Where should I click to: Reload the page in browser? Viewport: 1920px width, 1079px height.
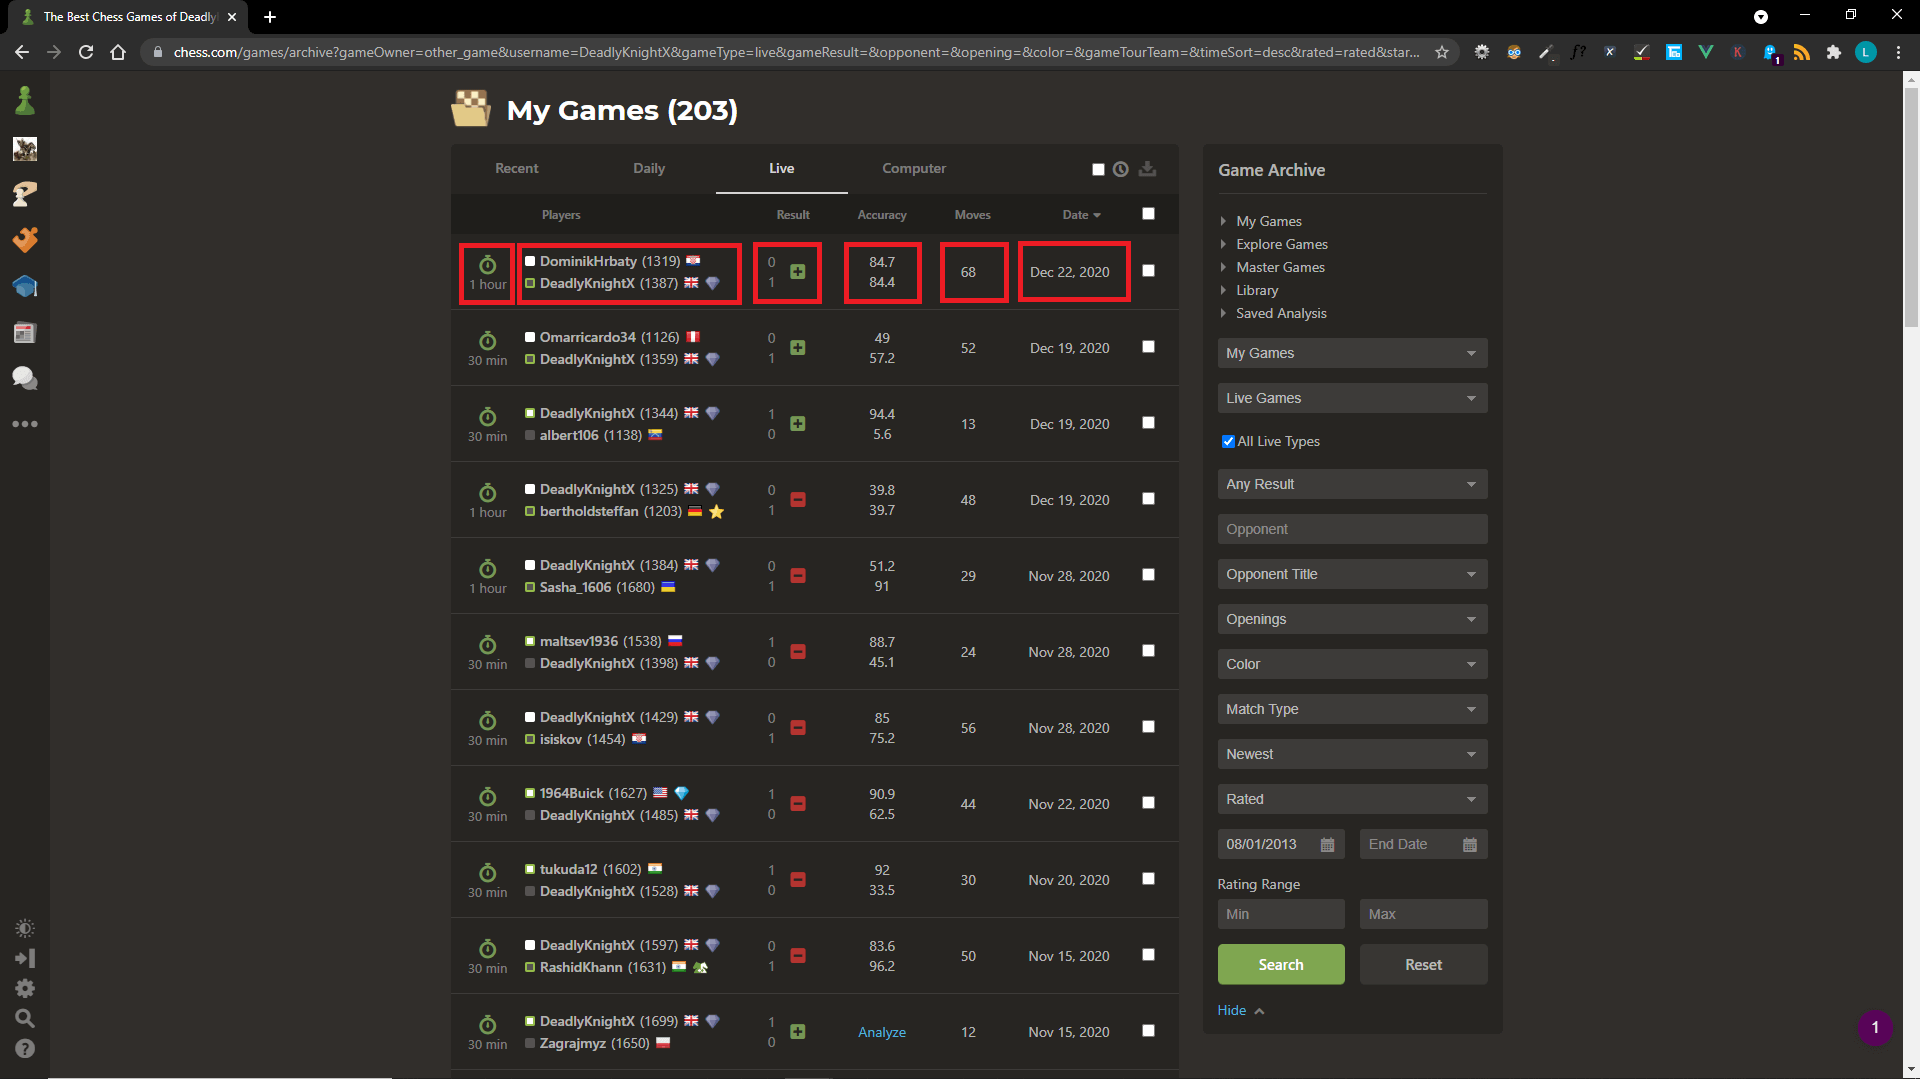[x=86, y=52]
